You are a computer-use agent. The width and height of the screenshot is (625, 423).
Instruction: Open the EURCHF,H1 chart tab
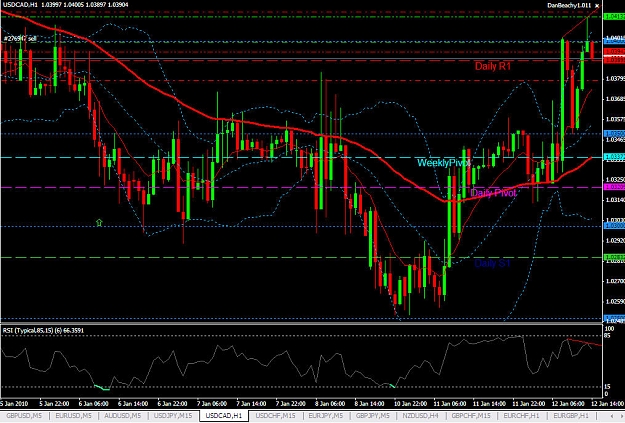click(521, 415)
